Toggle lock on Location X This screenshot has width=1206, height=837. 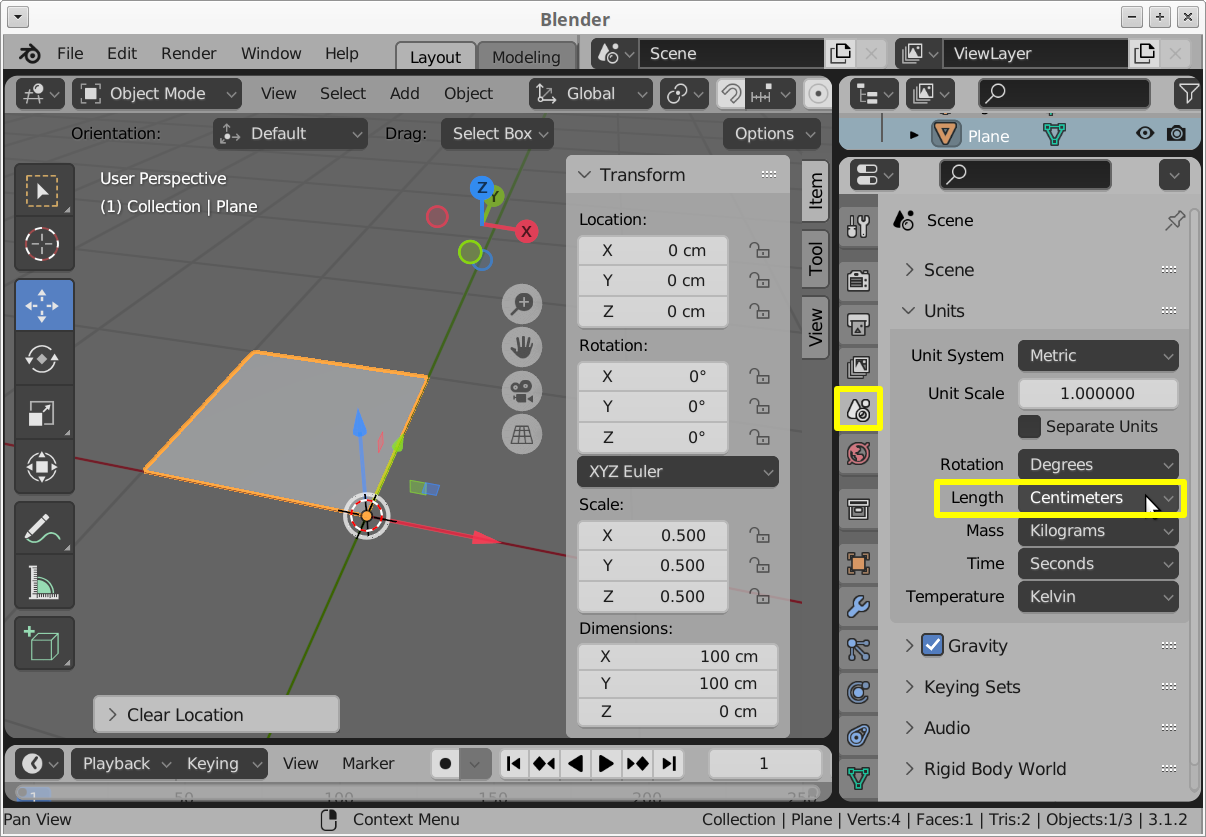(x=759, y=250)
